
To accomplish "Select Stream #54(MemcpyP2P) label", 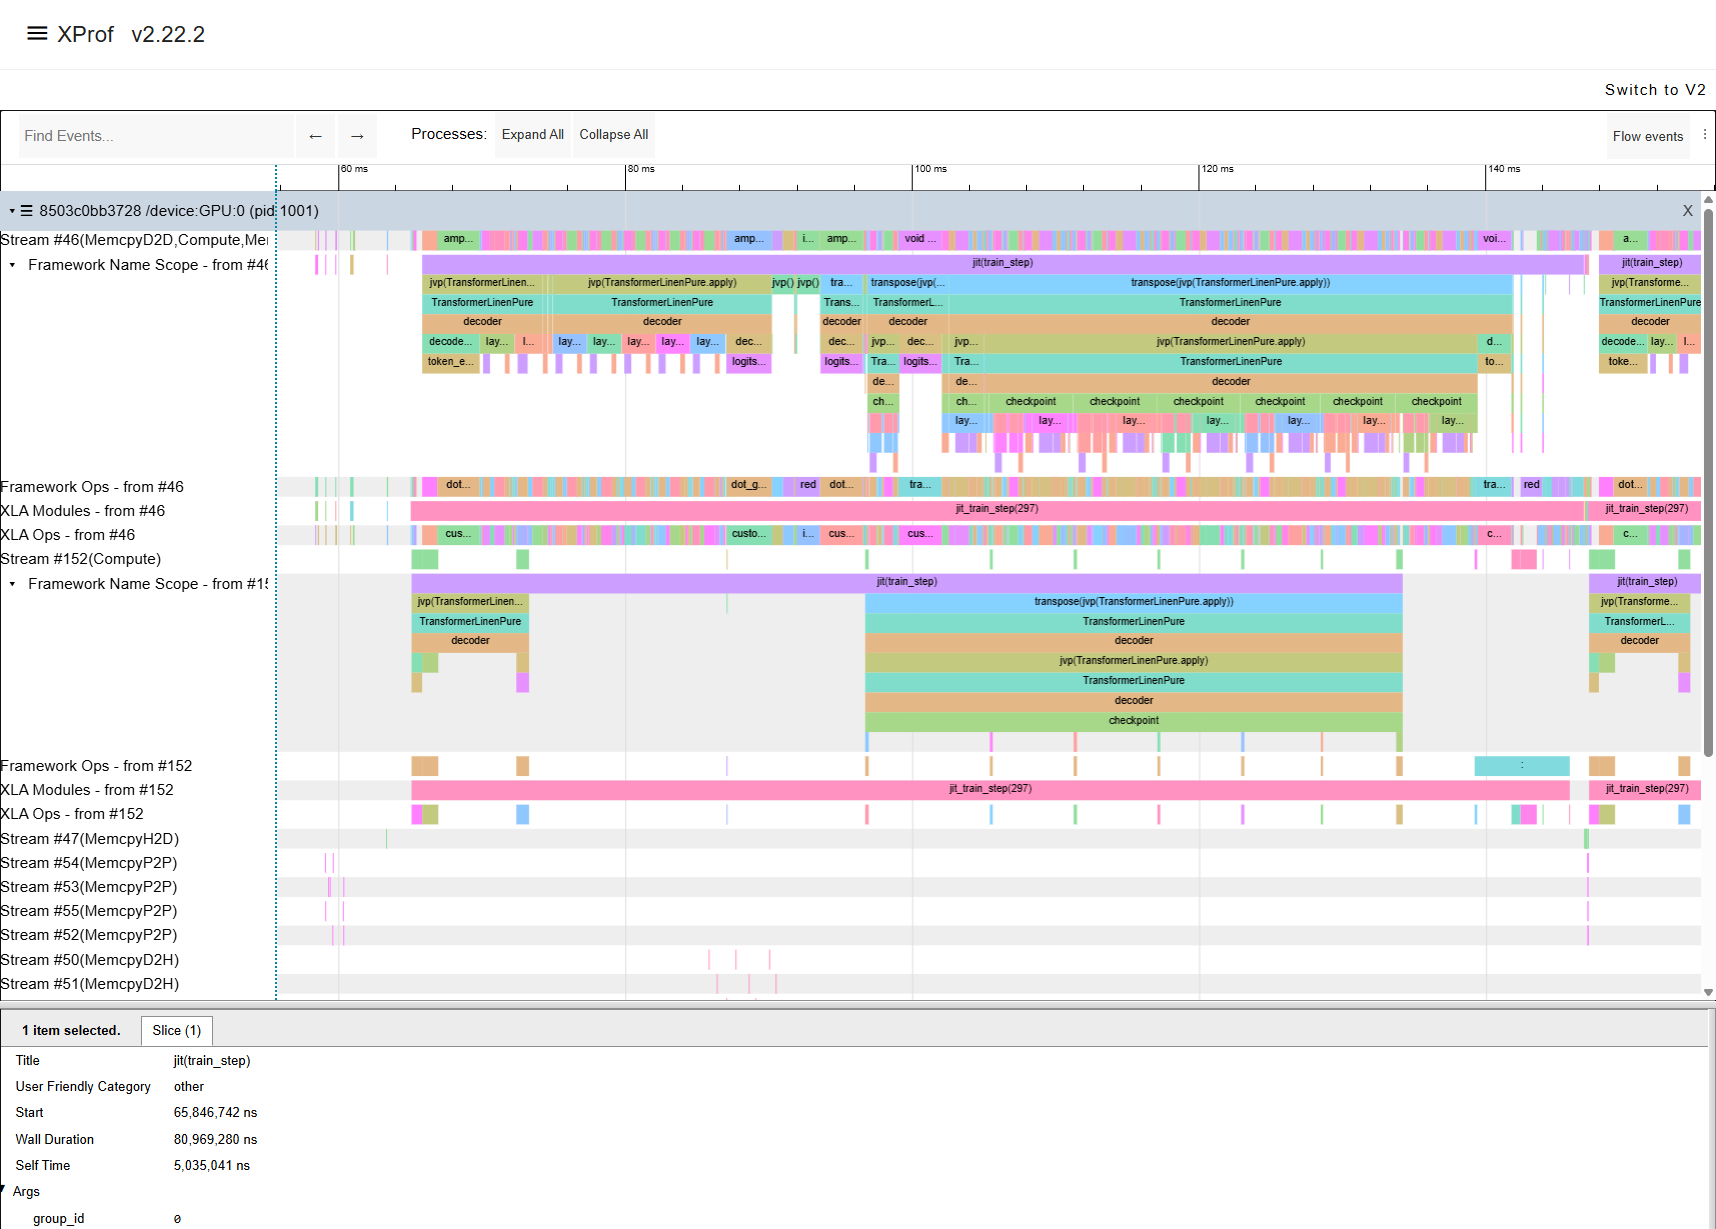I will click(x=89, y=863).
